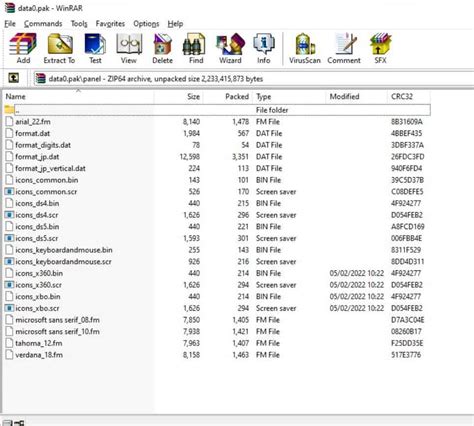This screenshot has height=426, width=474.
Task: Select icons_keyboardandmouse.bin file
Action: click(x=64, y=250)
